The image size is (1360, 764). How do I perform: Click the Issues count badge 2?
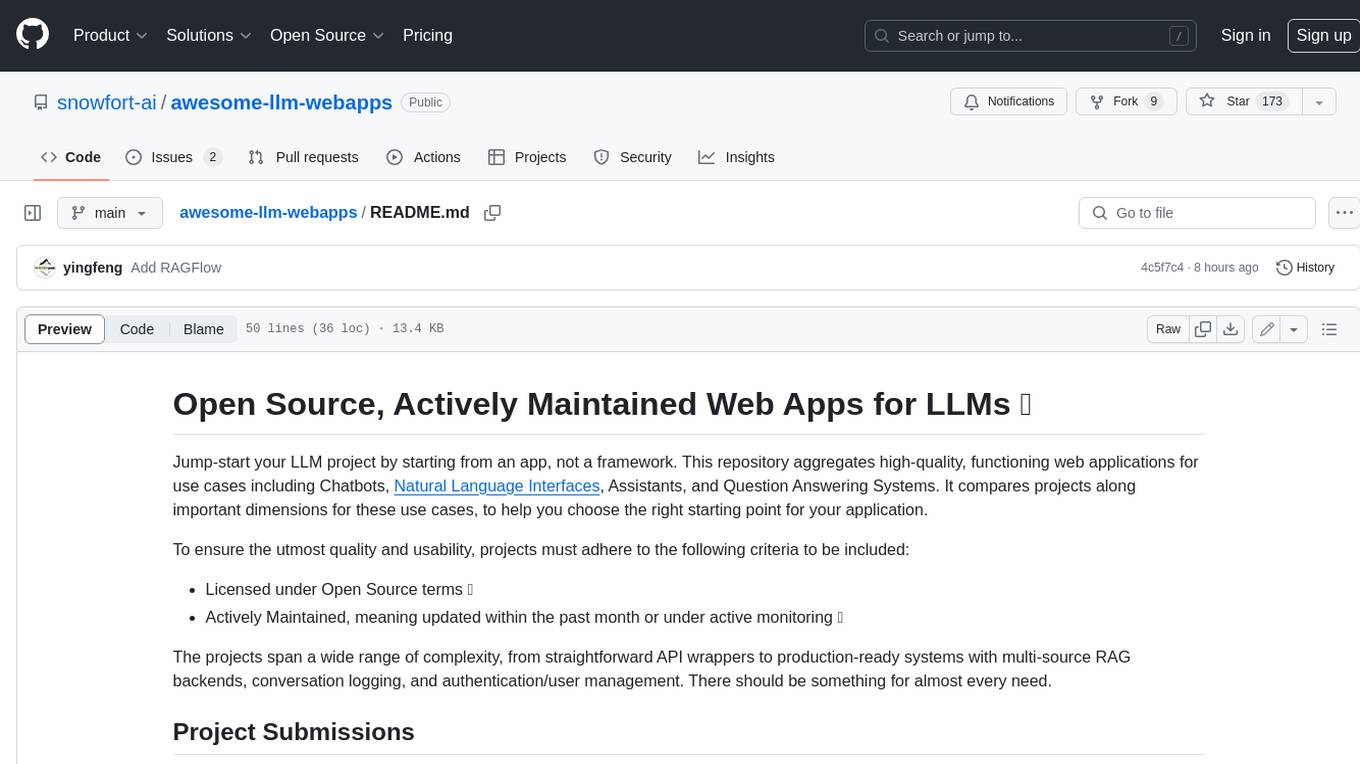click(212, 157)
